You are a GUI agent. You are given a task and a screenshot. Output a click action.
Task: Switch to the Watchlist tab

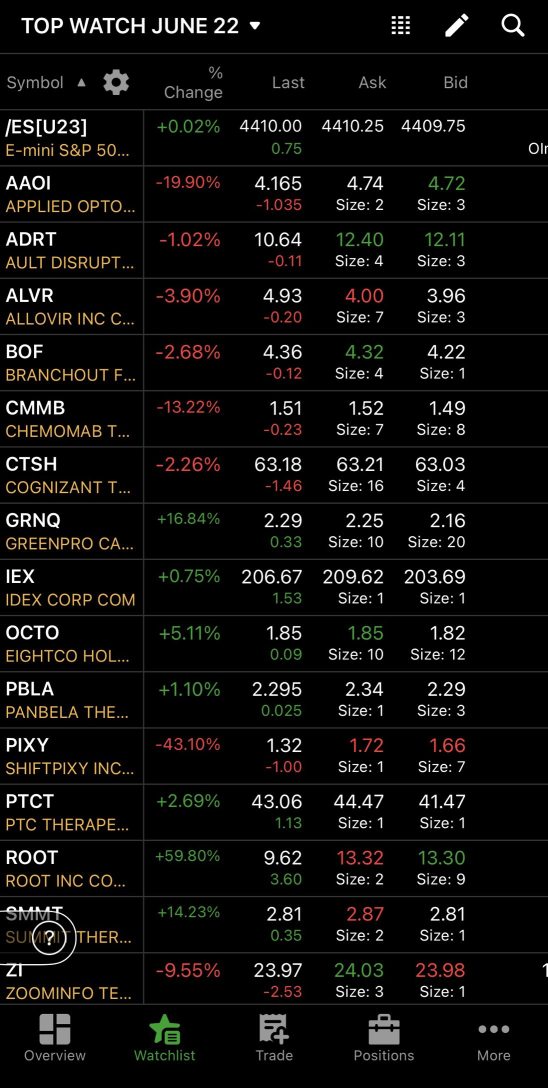[x=164, y=1037]
